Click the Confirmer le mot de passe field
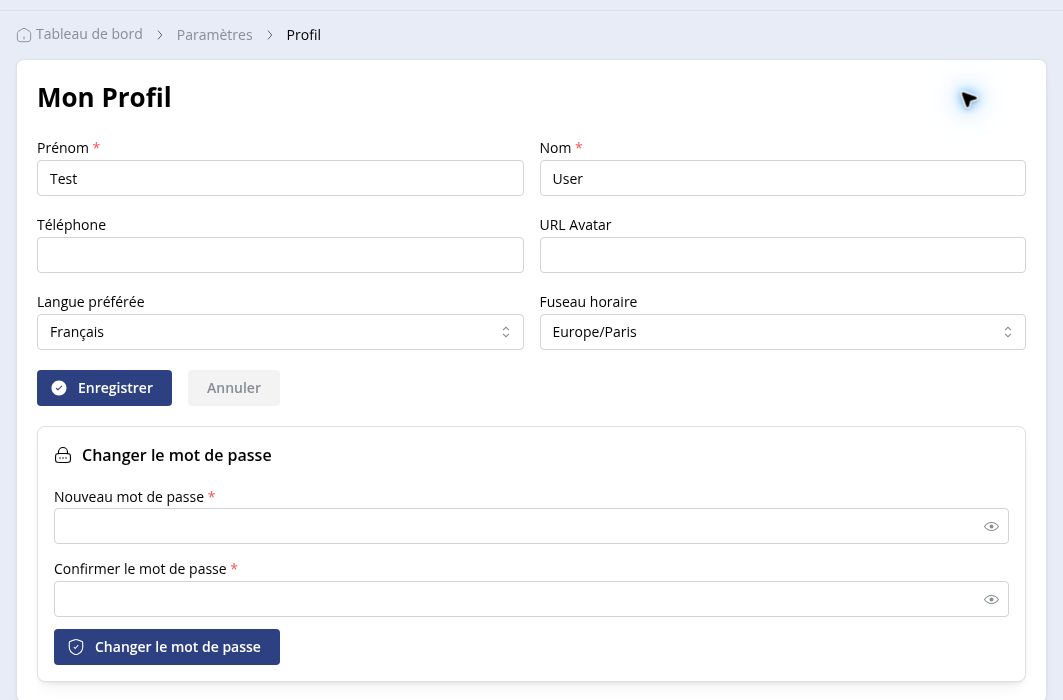 [x=531, y=599]
